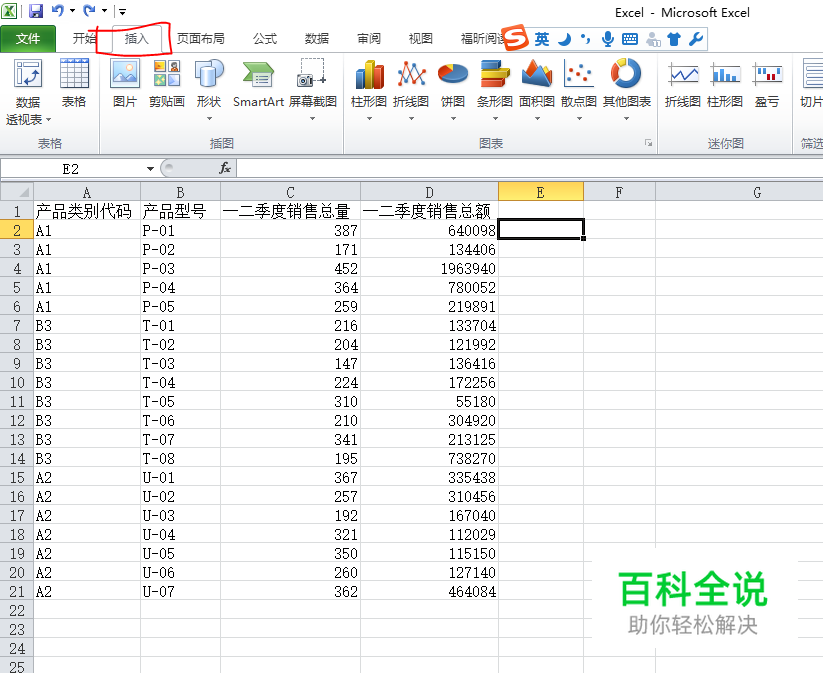This screenshot has width=823, height=673.
Task: Open 其他图表 other charts gallery
Action: tap(627, 89)
